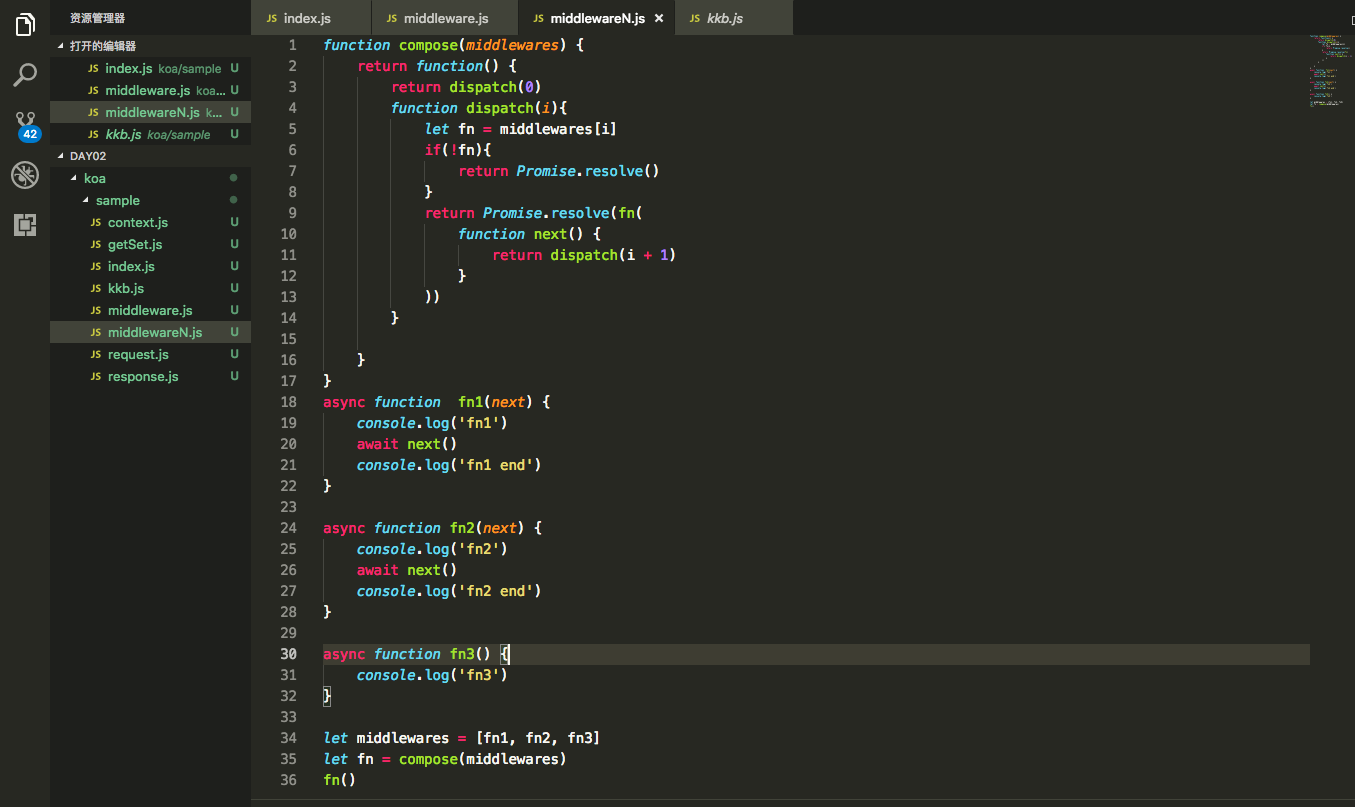Click the code minimap overview
Image resolution: width=1355 pixels, height=807 pixels.
tap(1330, 71)
